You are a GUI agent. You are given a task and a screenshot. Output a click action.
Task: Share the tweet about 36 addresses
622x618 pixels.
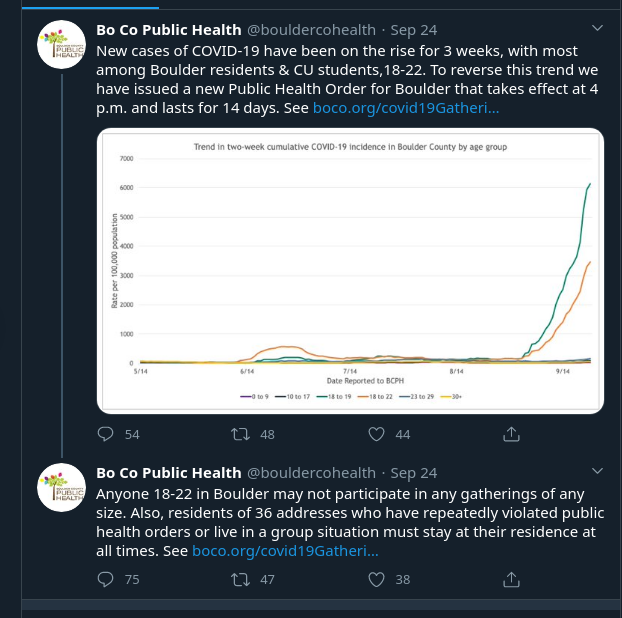511,579
